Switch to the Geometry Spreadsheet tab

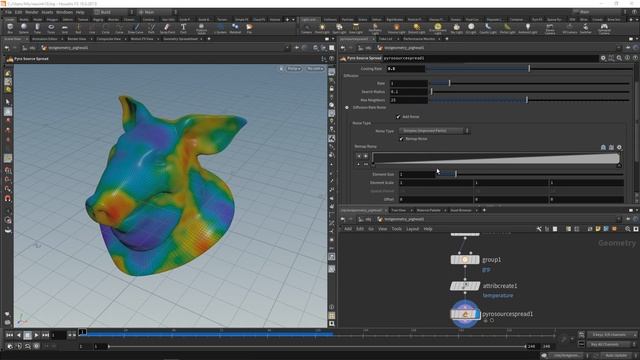180,39
